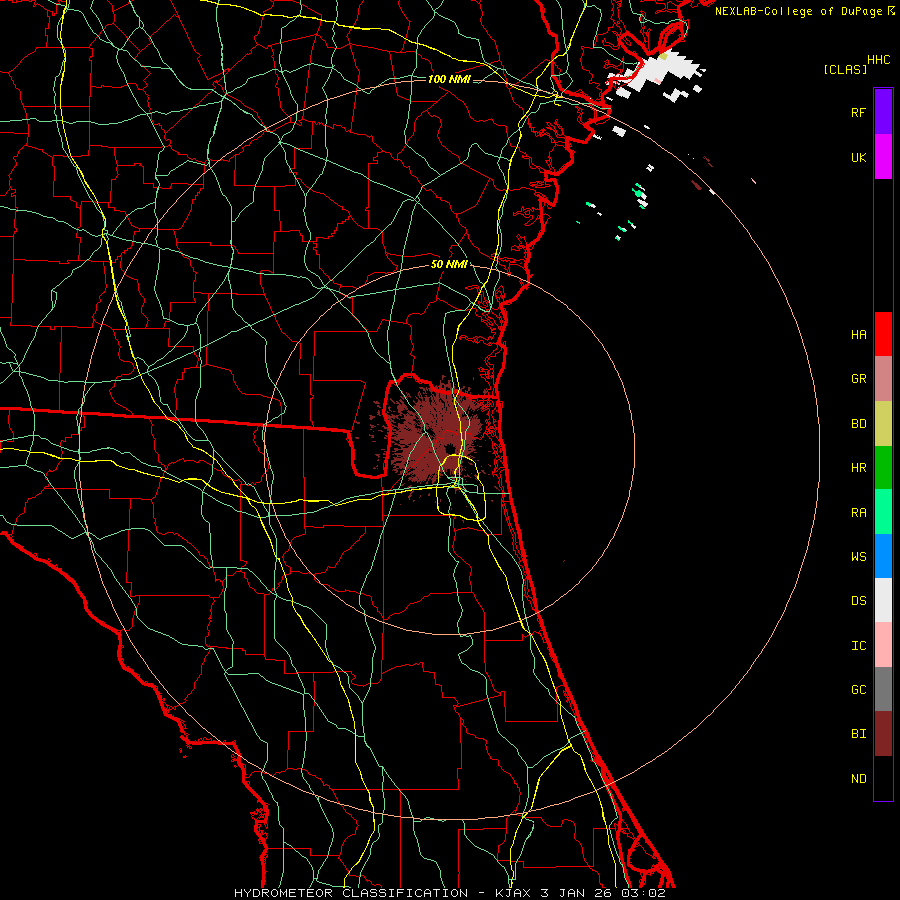Select the BI brown legend swatch
This screenshot has height=900, width=900.
(883, 734)
